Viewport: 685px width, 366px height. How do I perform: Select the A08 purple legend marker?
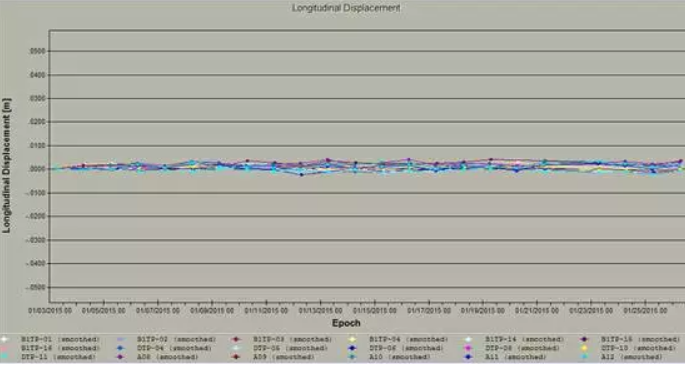121,357
